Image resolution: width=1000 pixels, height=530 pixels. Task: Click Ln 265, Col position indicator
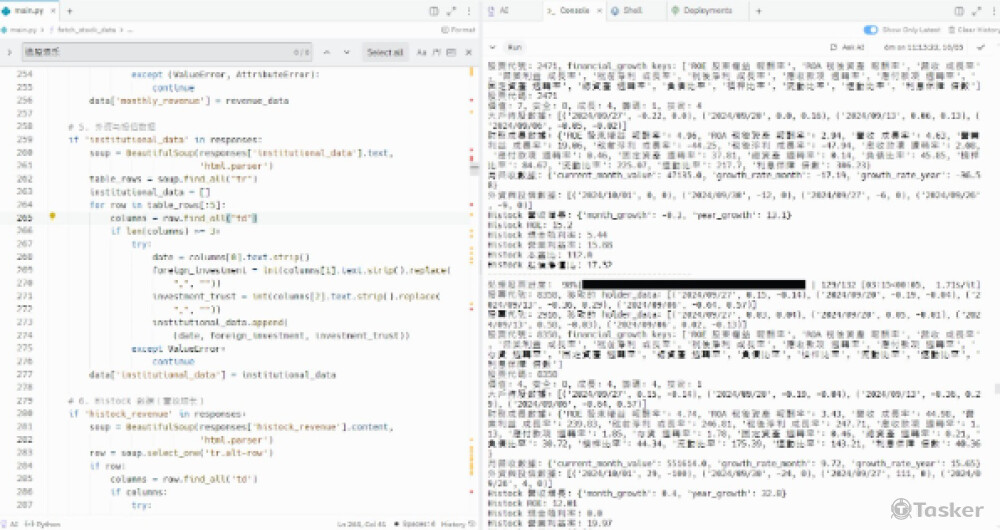tap(361, 524)
